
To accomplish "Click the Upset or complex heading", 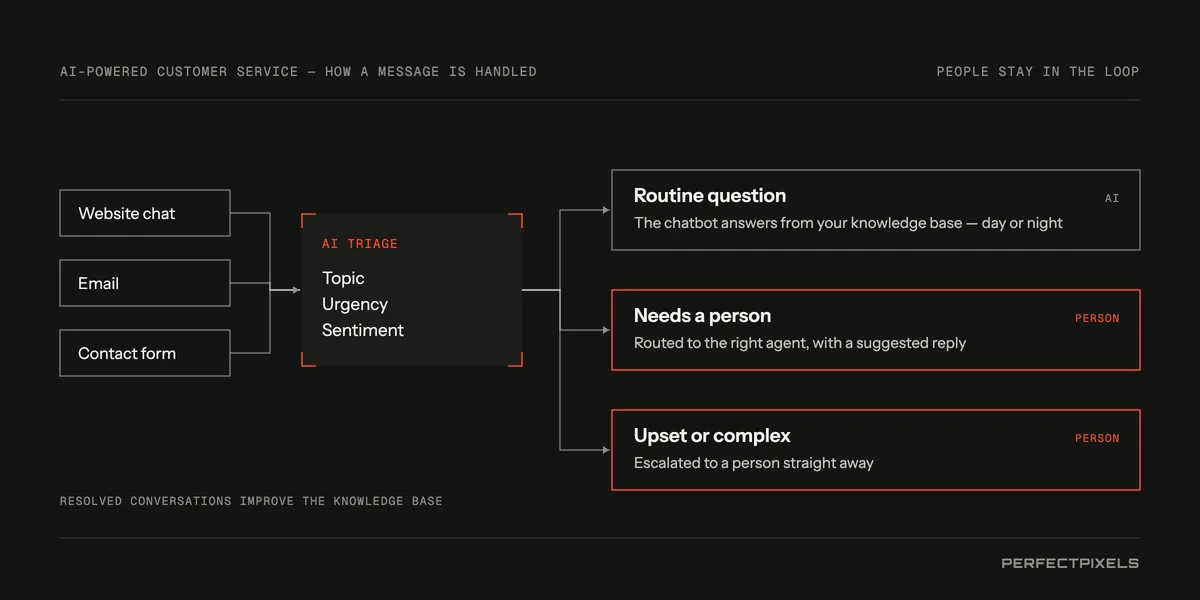I will coord(712,436).
